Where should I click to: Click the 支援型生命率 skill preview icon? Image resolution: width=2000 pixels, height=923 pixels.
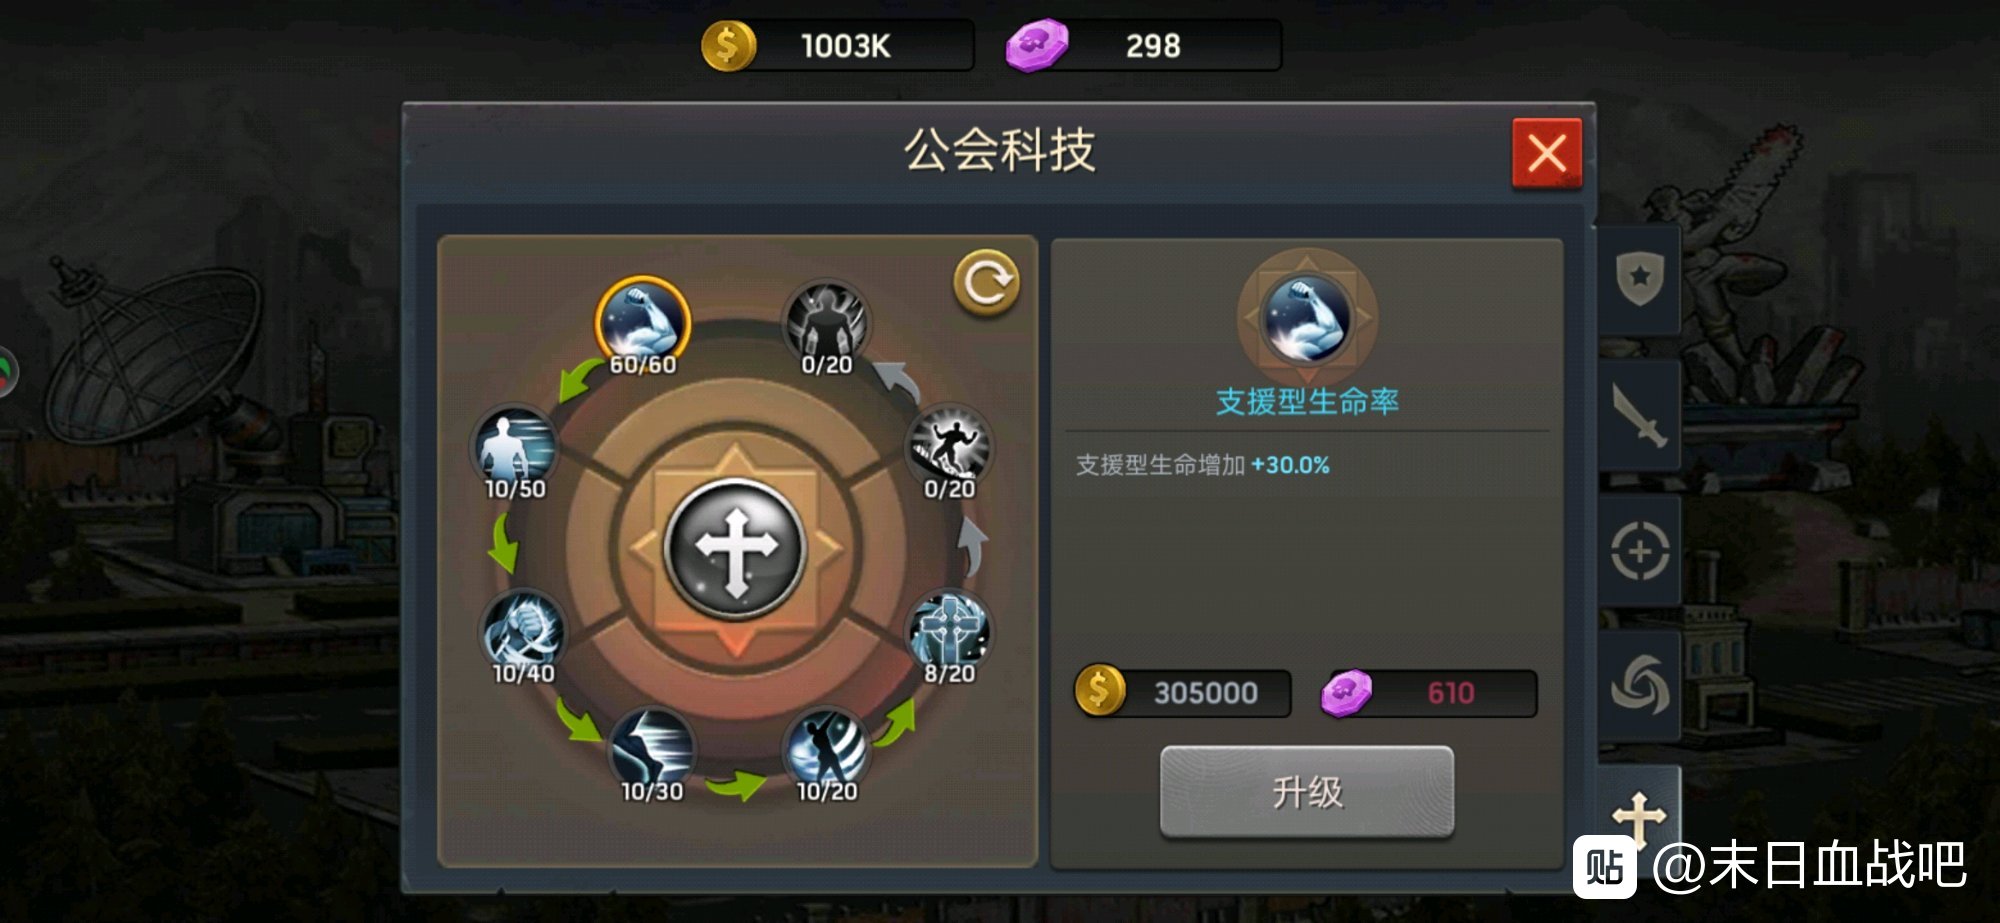(x=1306, y=319)
